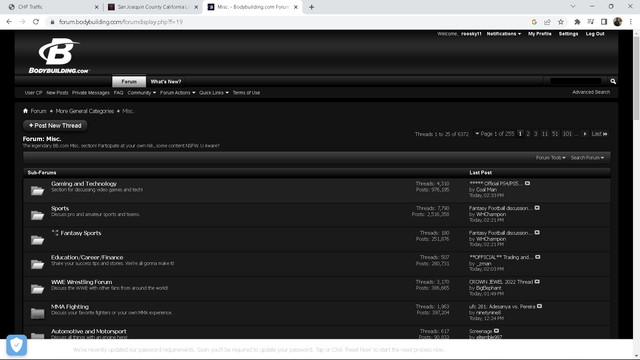Click the next page arrow icon

(x=585, y=134)
